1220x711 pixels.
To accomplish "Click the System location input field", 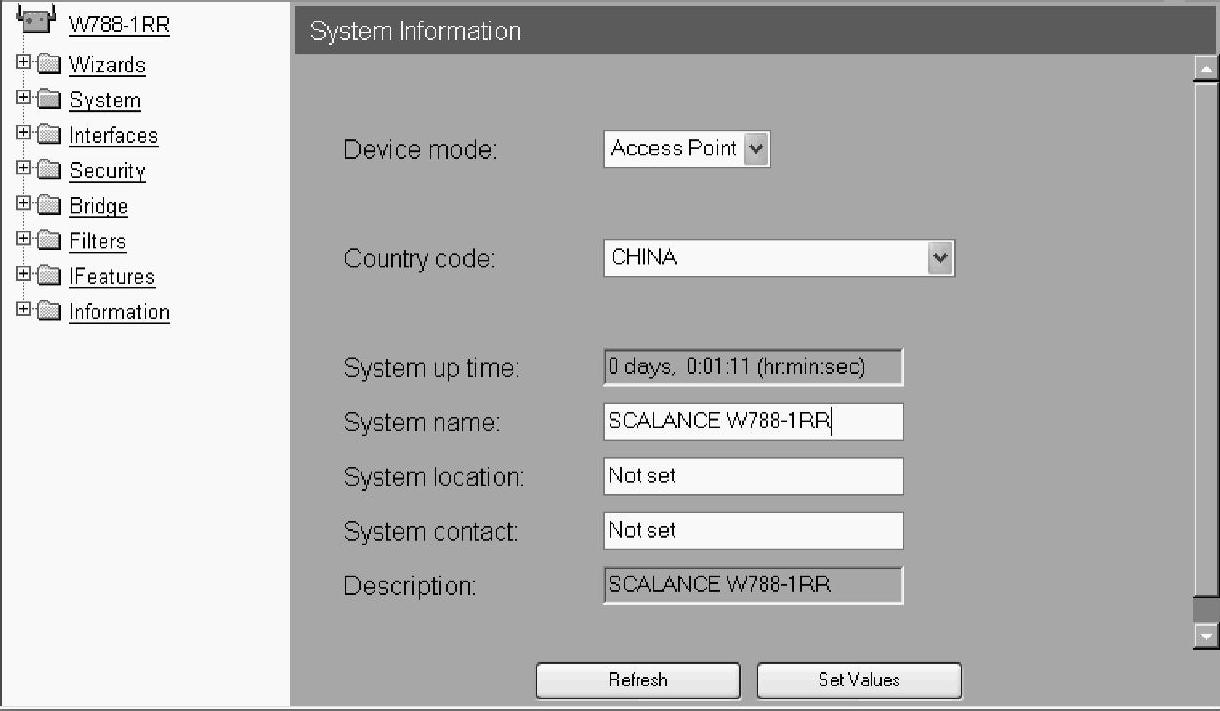I will point(754,476).
